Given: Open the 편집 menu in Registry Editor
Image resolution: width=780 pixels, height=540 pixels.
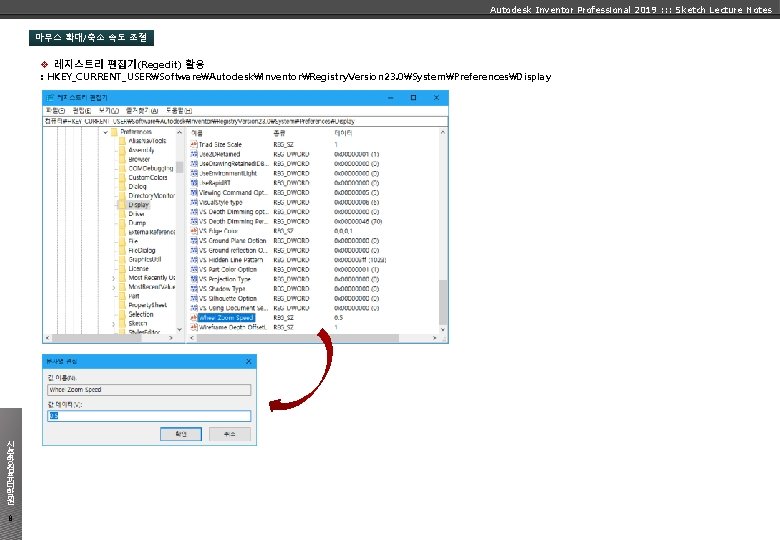Looking at the screenshot, I should pyautogui.click(x=82, y=110).
